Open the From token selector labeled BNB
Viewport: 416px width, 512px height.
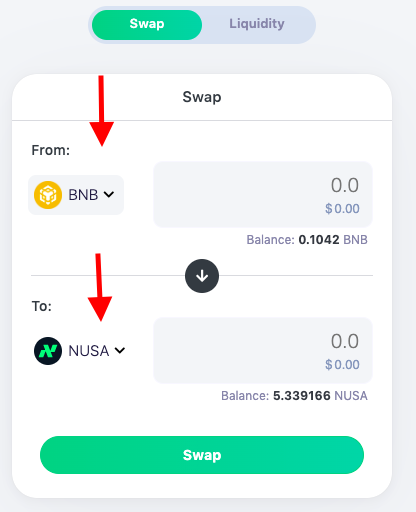pos(76,195)
